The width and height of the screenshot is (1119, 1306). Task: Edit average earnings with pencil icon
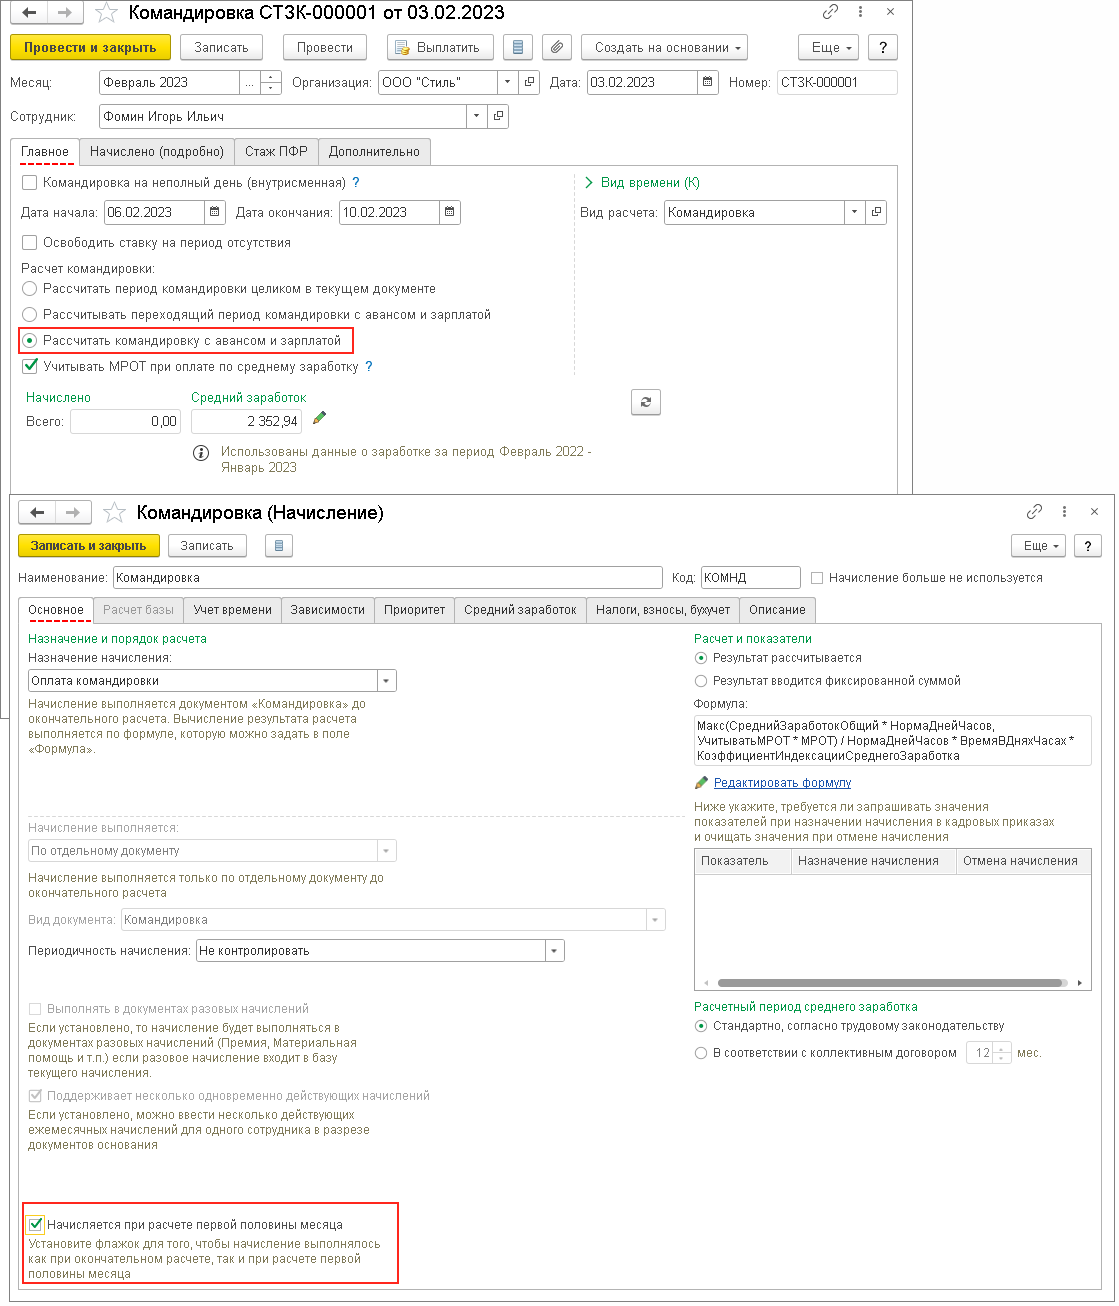pos(320,418)
